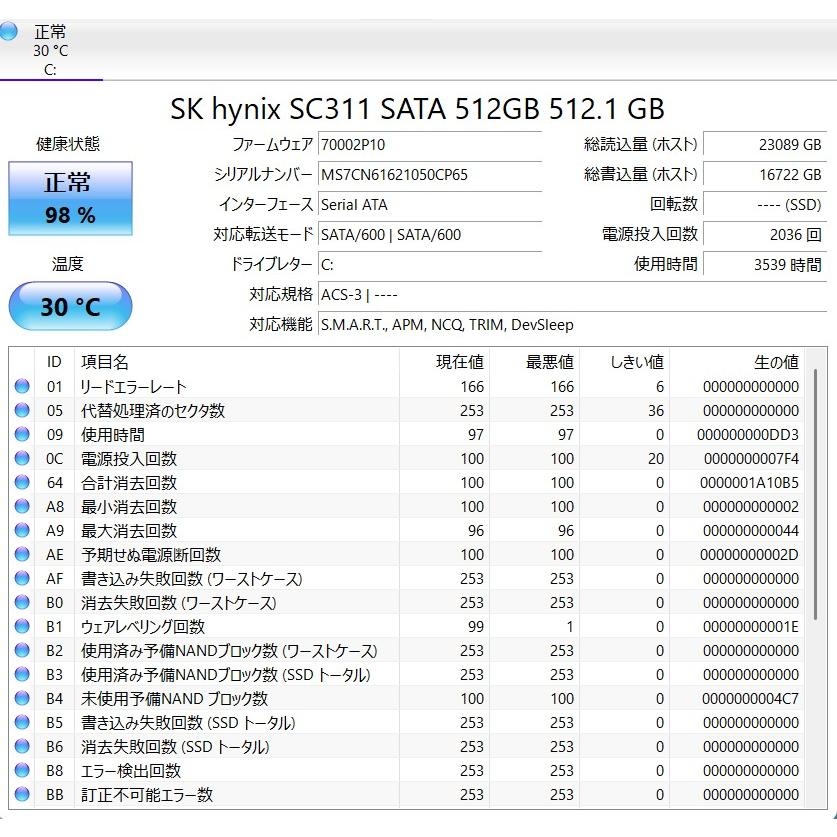Image resolution: width=837 pixels, height=837 pixels.
Task: Click the status orb of row B0 消去失敗回数
Action: [x=22, y=602]
